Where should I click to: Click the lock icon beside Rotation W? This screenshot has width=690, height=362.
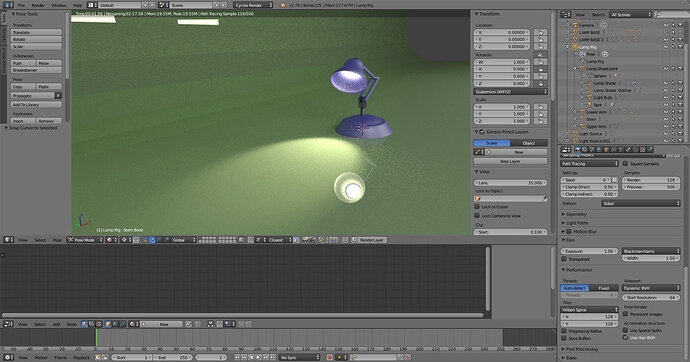(540, 62)
